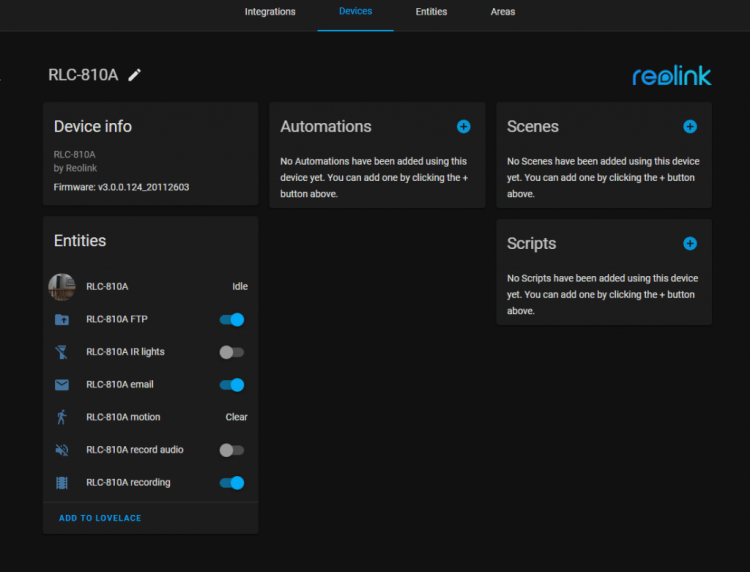
Task: Click the Automations card heading
Action: click(326, 126)
